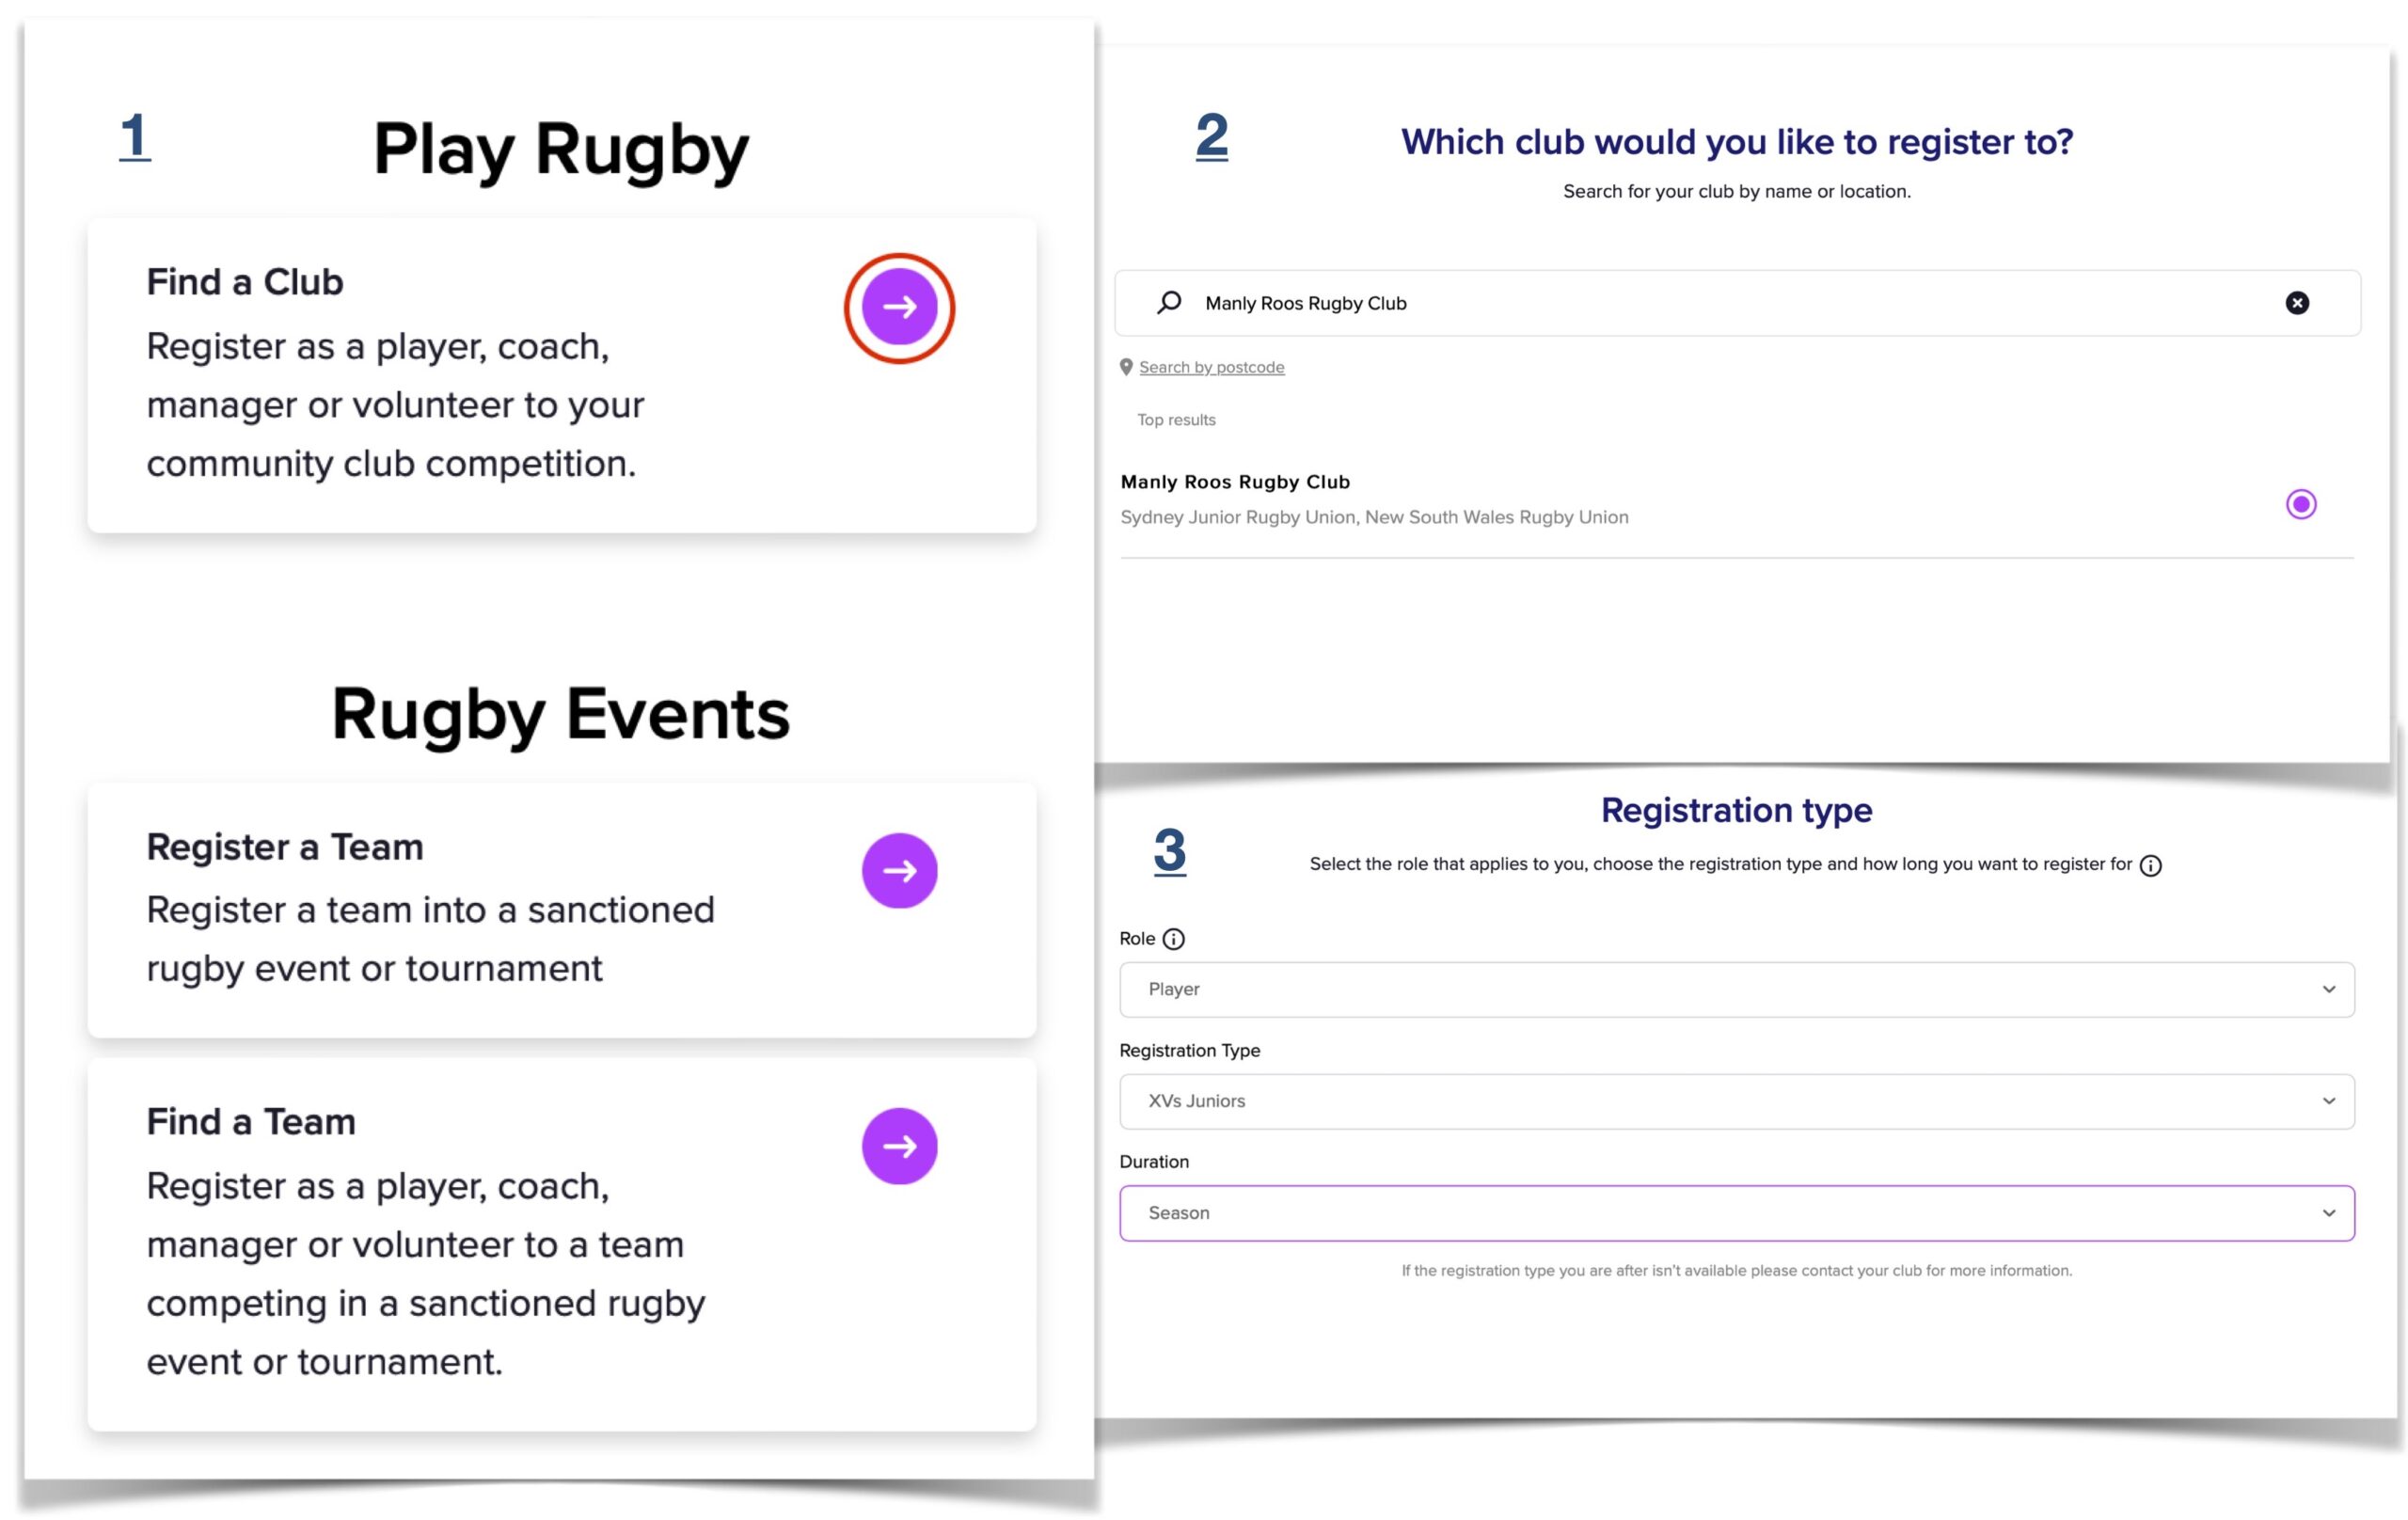Viewport: 2408px width, 1520px height.
Task: Select the Manly Roos Rugby Club radio button
Action: pyautogui.click(x=2301, y=504)
